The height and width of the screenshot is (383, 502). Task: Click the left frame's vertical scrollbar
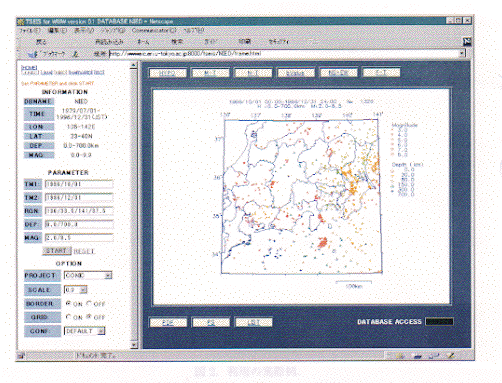click(134, 205)
